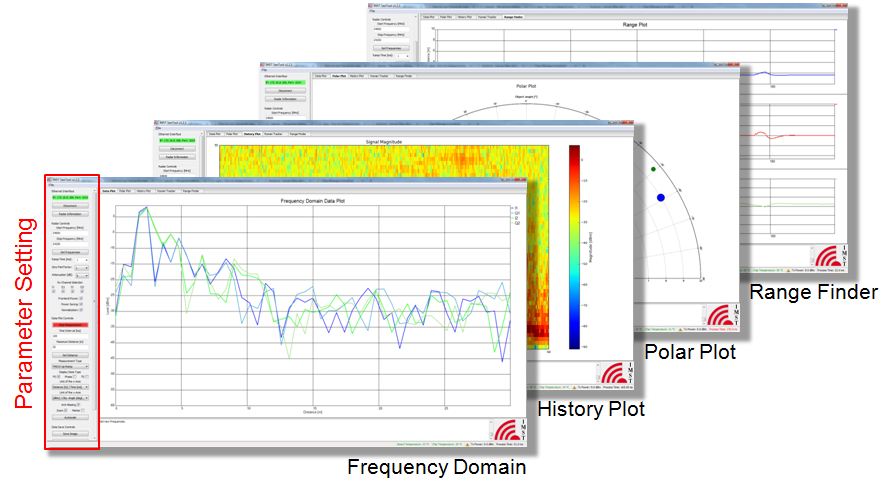884x484 pixels.
Task: Click the Set Distance button
Action: pyautogui.click(x=70, y=355)
